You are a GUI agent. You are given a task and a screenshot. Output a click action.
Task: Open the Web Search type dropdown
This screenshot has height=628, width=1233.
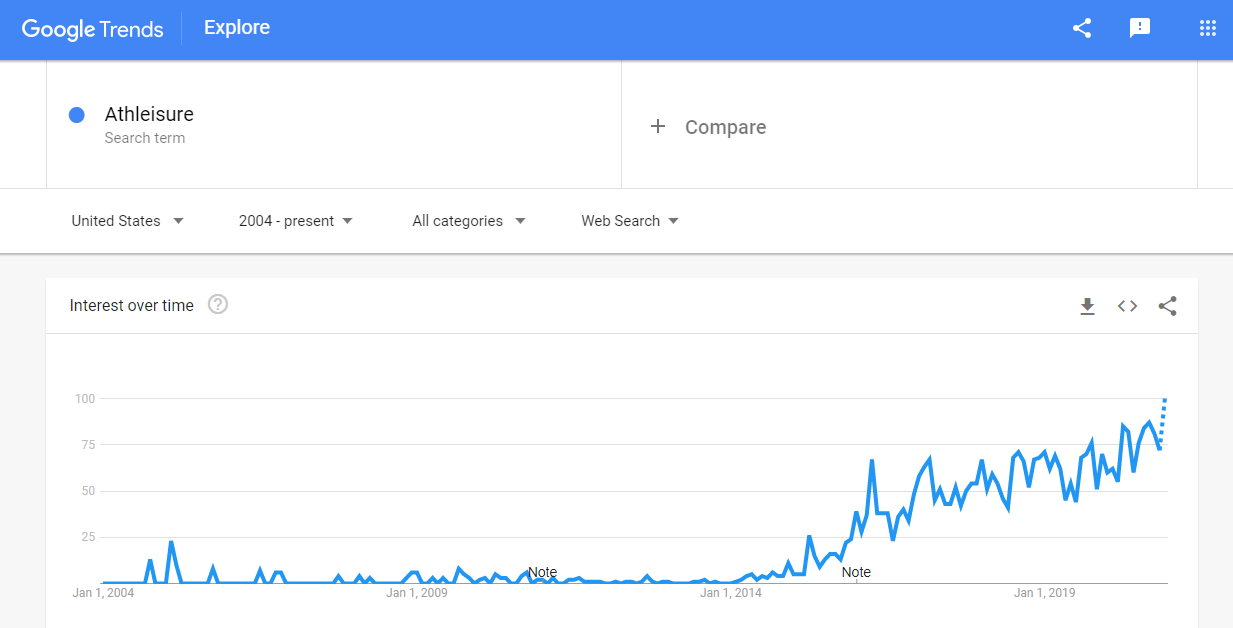[x=630, y=221]
